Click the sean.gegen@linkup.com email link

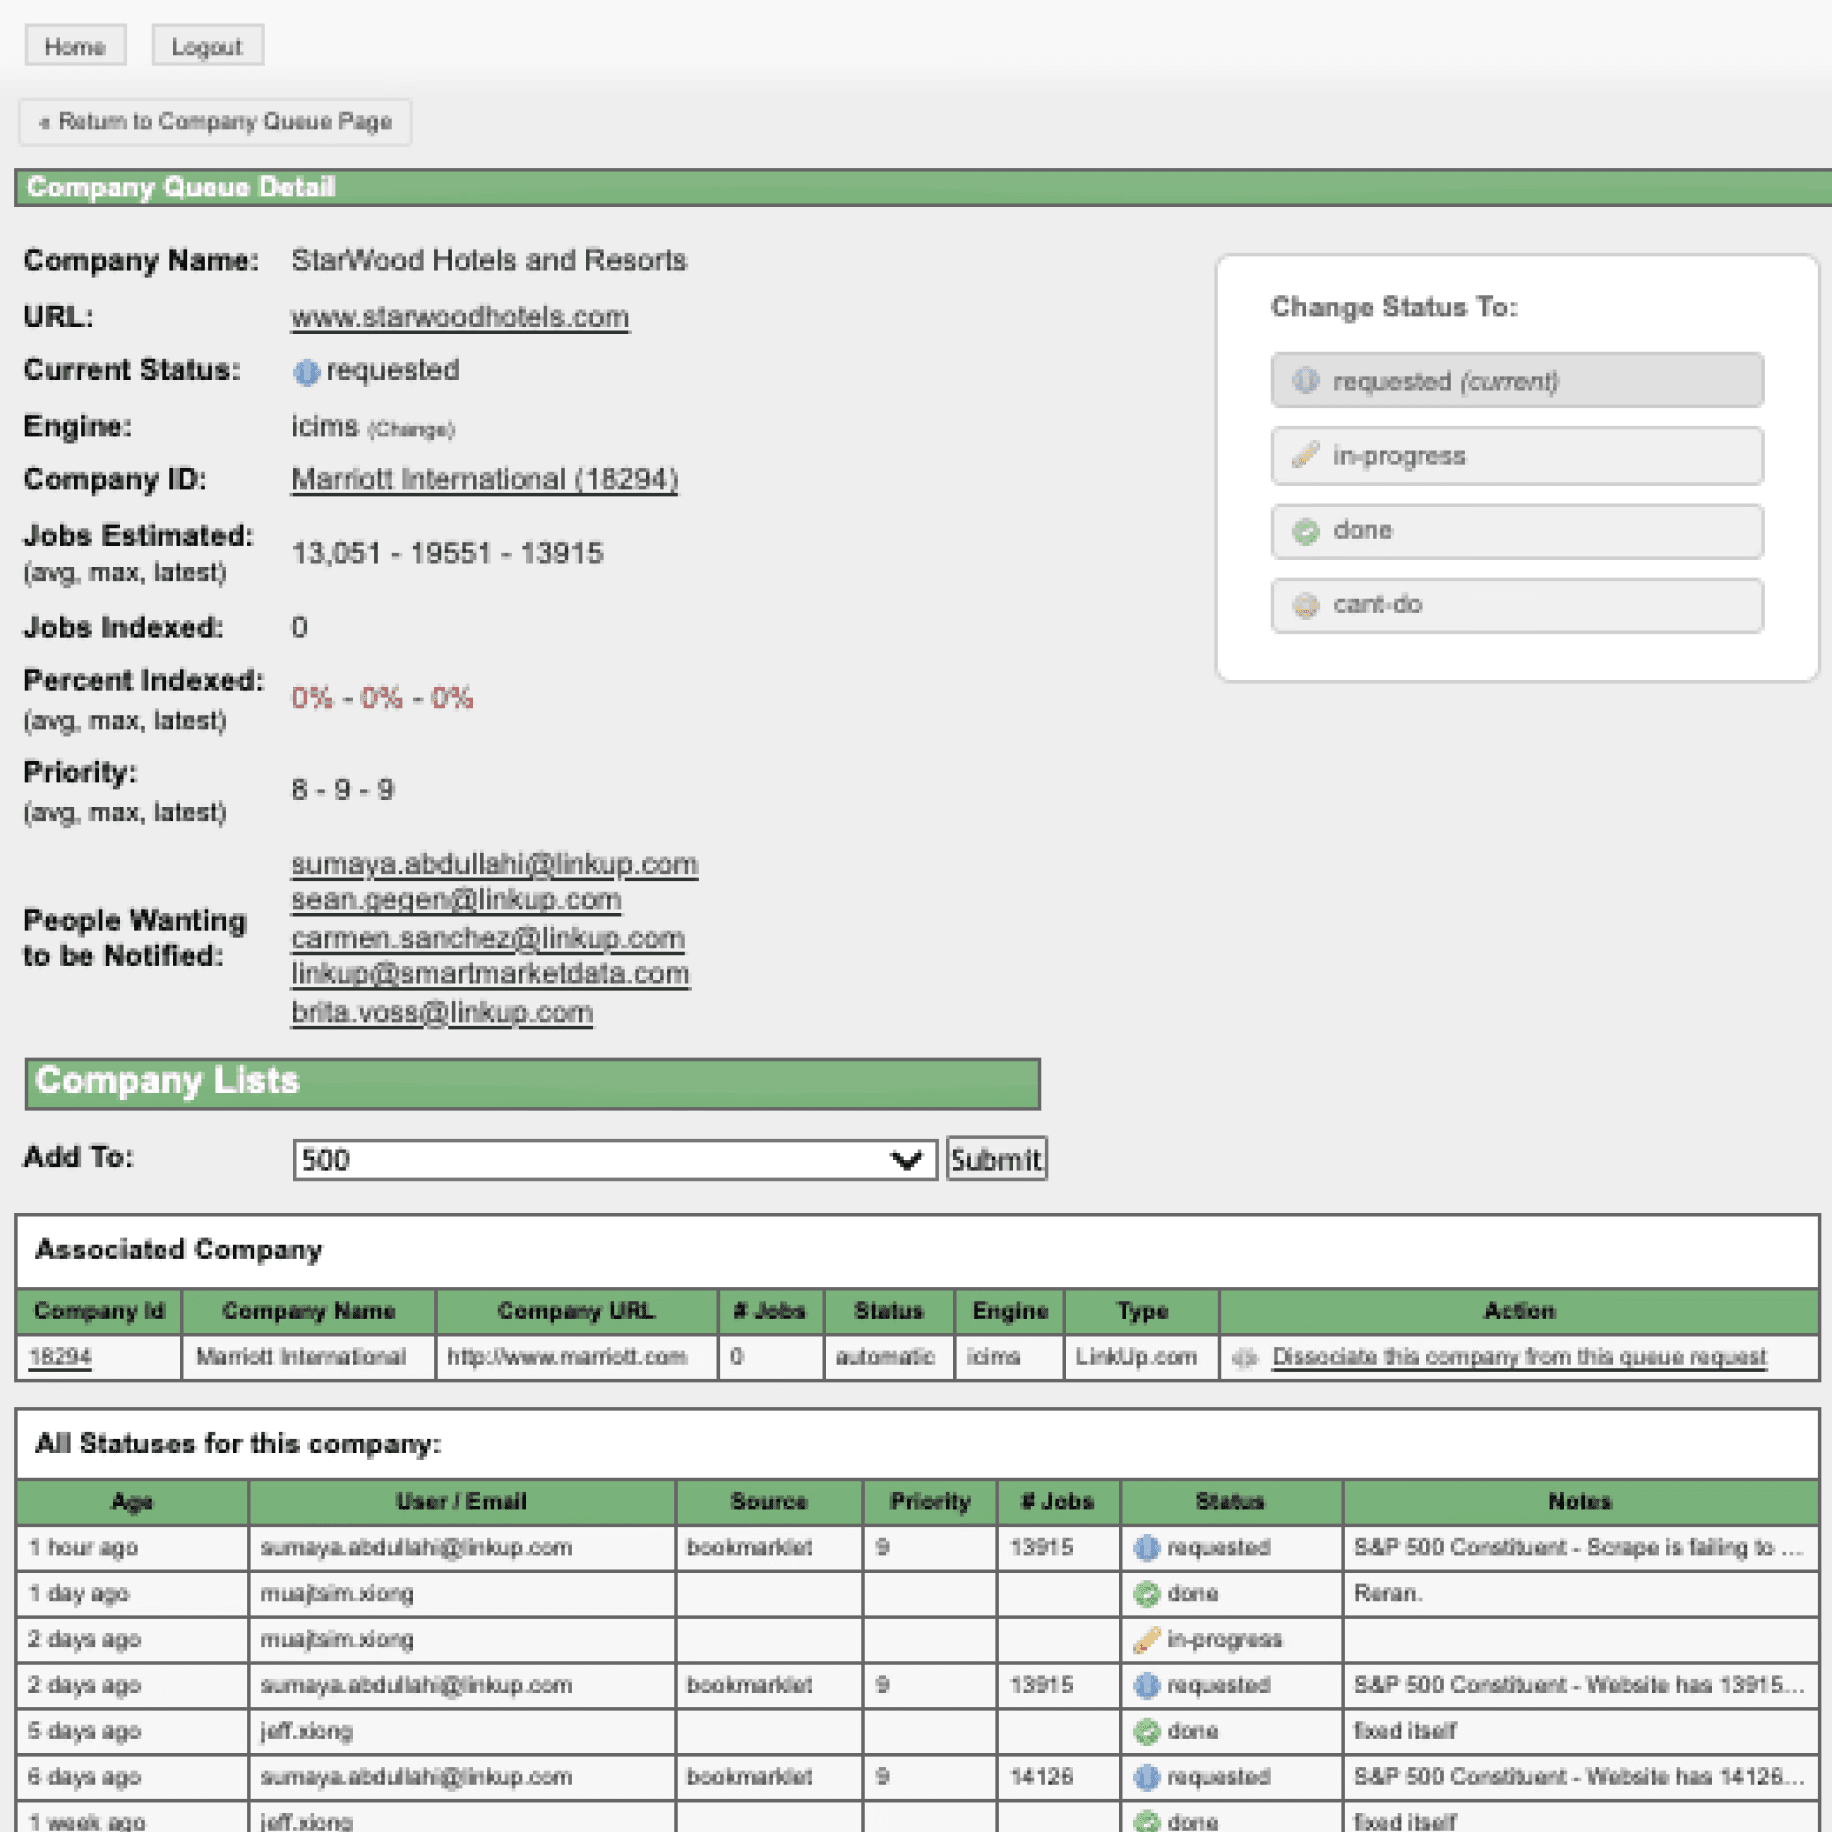[456, 900]
